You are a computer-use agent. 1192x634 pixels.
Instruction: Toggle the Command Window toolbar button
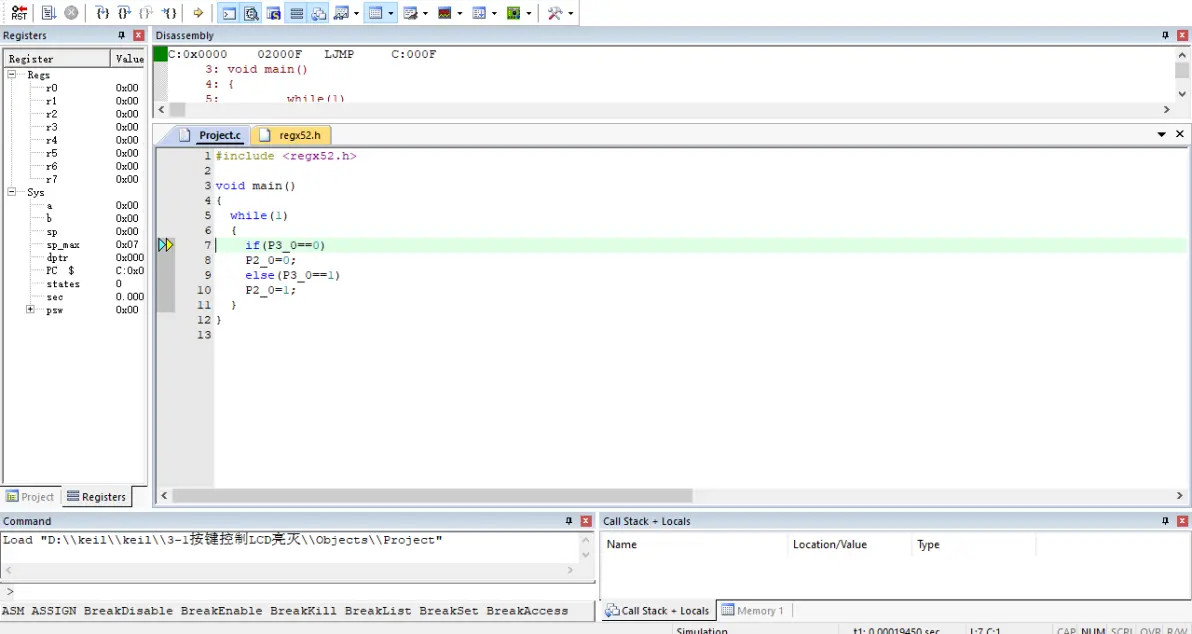click(x=229, y=13)
